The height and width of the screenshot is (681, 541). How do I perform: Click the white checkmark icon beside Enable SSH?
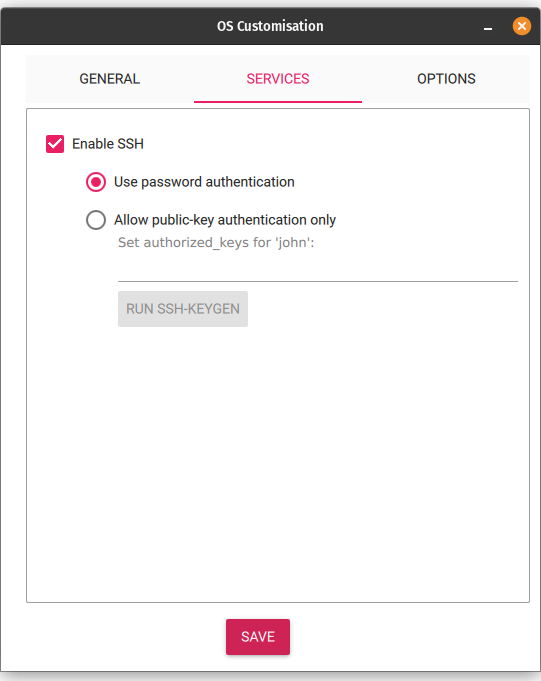pyautogui.click(x=55, y=144)
